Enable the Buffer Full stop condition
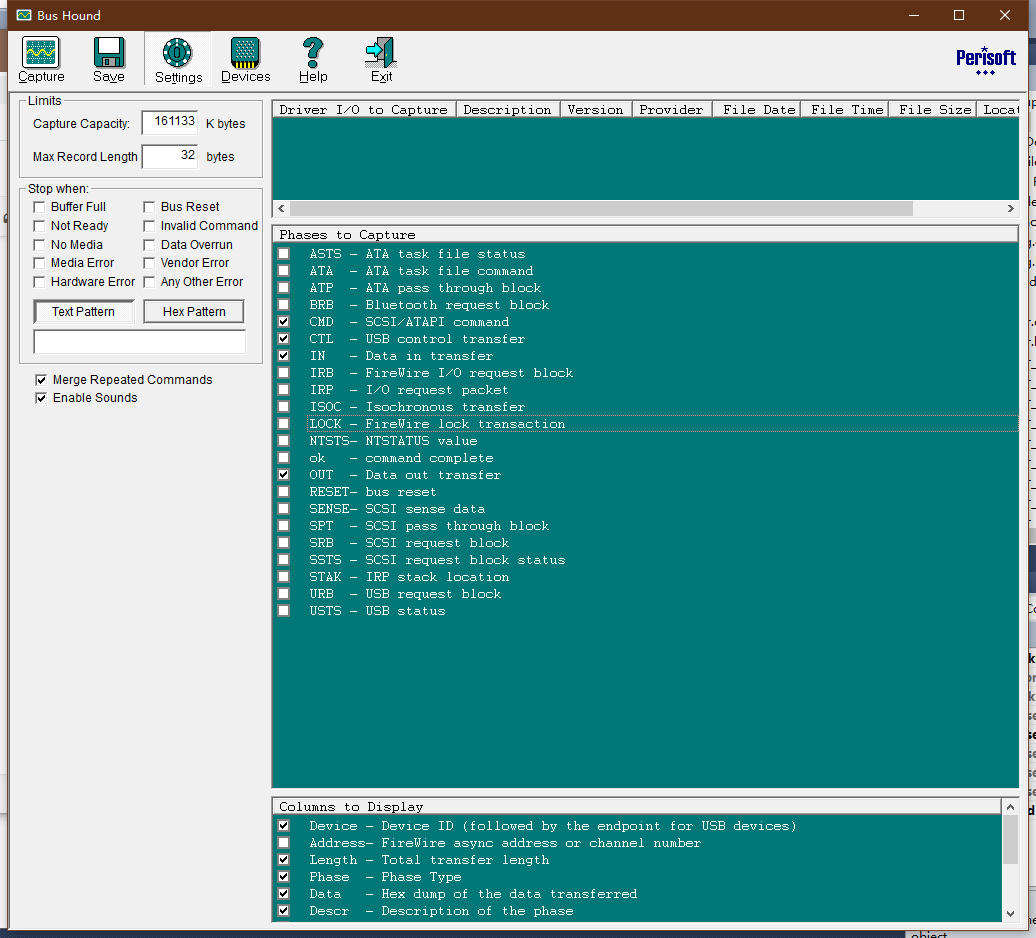This screenshot has height=938, width=1036. click(x=39, y=207)
